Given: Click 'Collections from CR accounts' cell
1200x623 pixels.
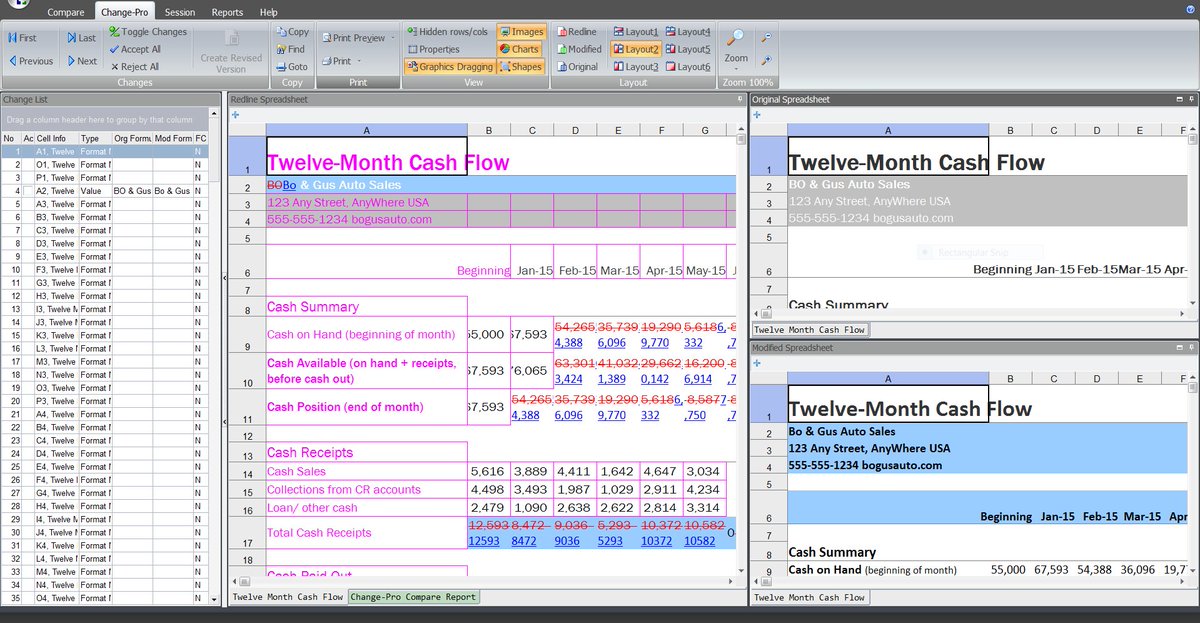Looking at the screenshot, I should pos(366,489).
